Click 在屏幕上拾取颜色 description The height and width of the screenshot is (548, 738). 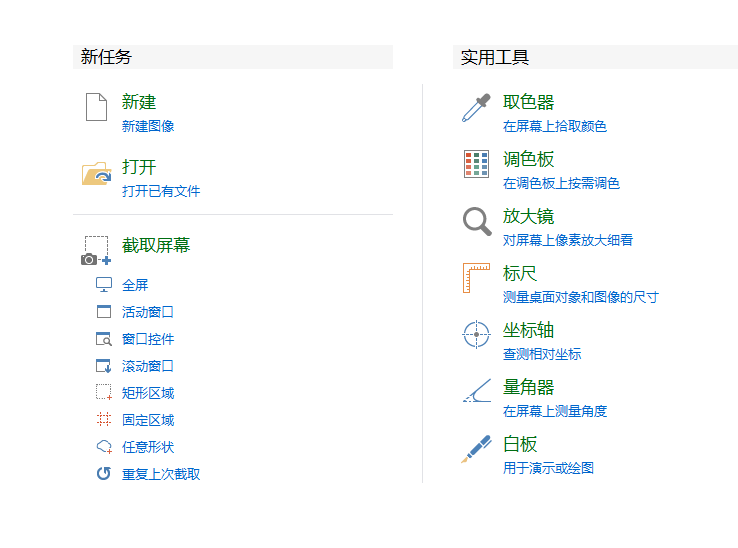click(555, 126)
